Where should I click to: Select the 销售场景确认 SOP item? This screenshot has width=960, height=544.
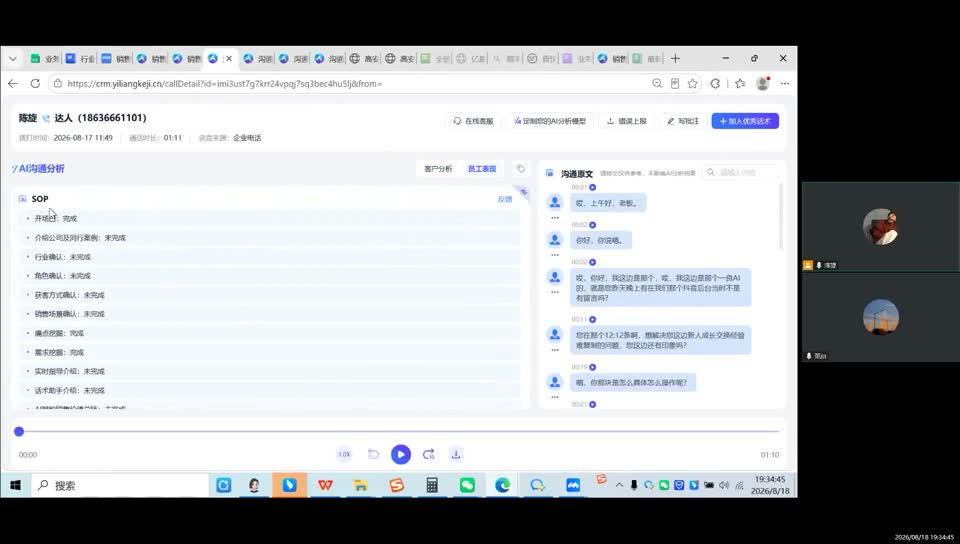(271, 314)
